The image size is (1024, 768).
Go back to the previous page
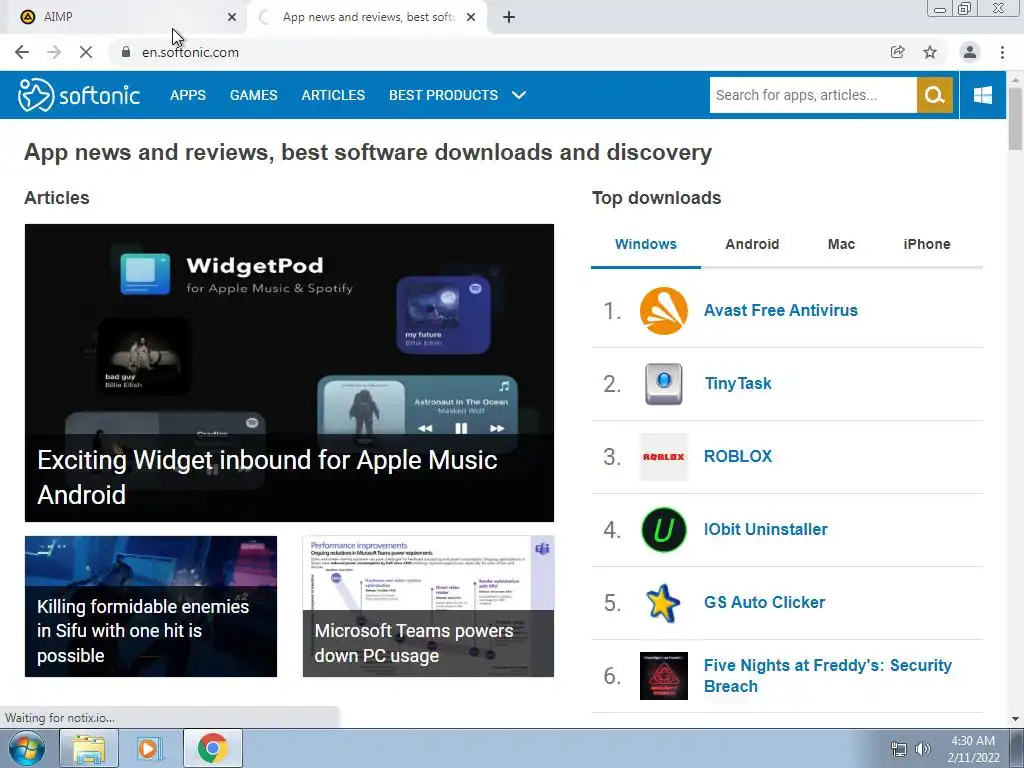(x=22, y=52)
